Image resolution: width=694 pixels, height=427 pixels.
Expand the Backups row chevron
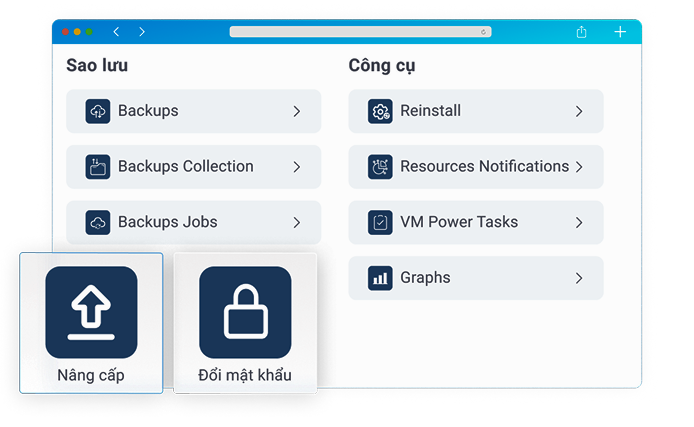(x=297, y=111)
